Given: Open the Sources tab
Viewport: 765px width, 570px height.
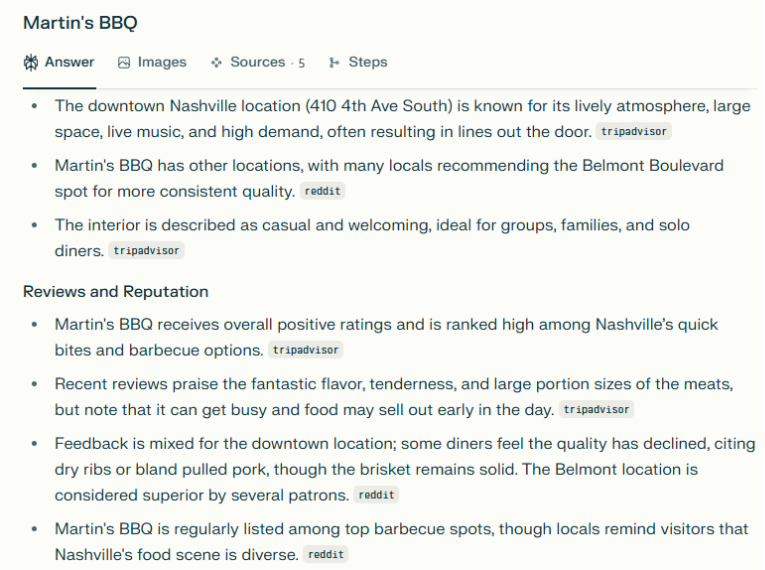Looking at the screenshot, I should (257, 62).
